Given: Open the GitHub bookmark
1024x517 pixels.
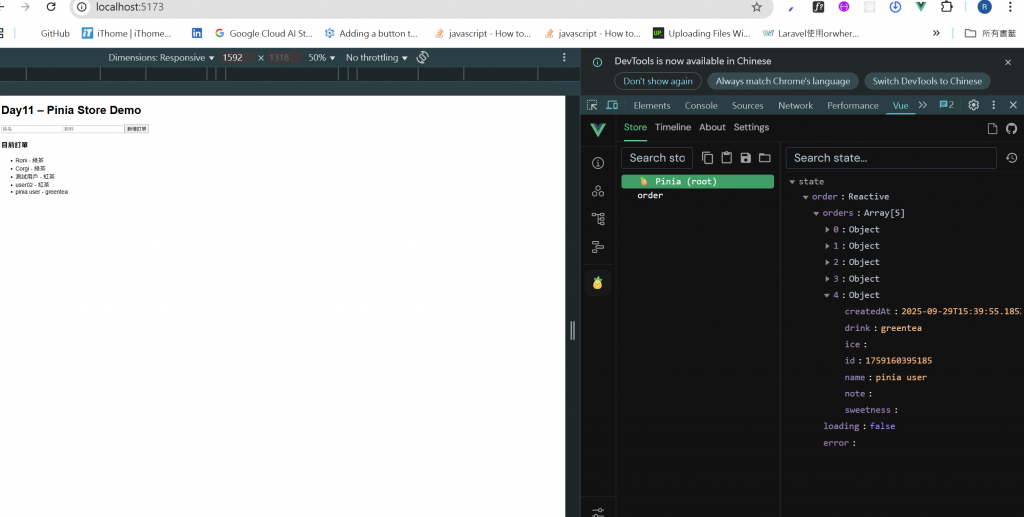Looking at the screenshot, I should 55,33.
